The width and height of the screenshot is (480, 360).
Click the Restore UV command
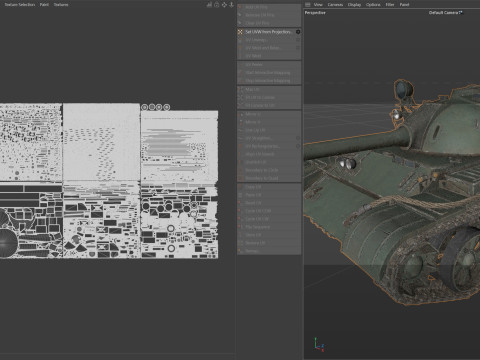coord(269,243)
